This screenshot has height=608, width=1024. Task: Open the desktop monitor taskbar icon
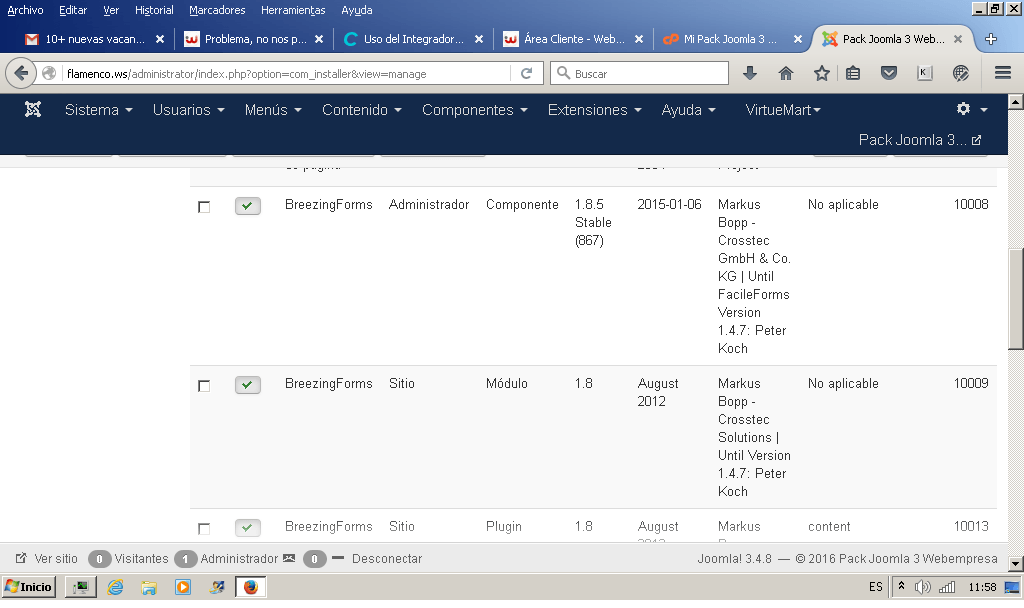coord(81,587)
